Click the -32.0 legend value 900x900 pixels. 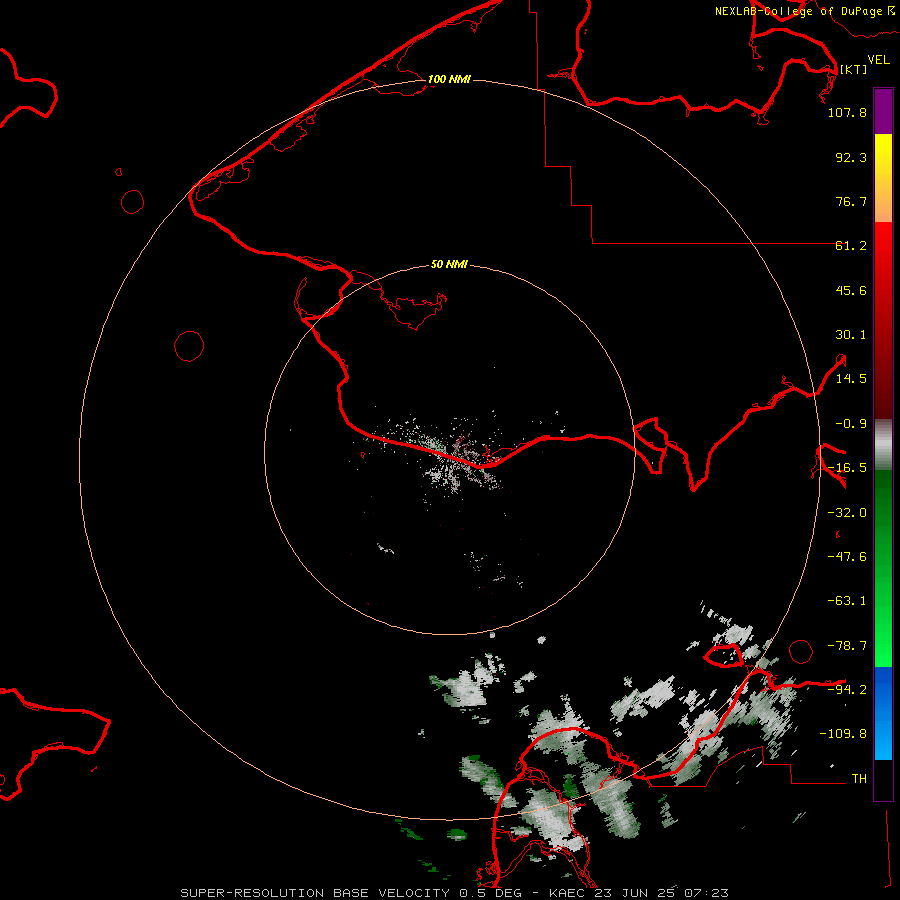coord(847,513)
